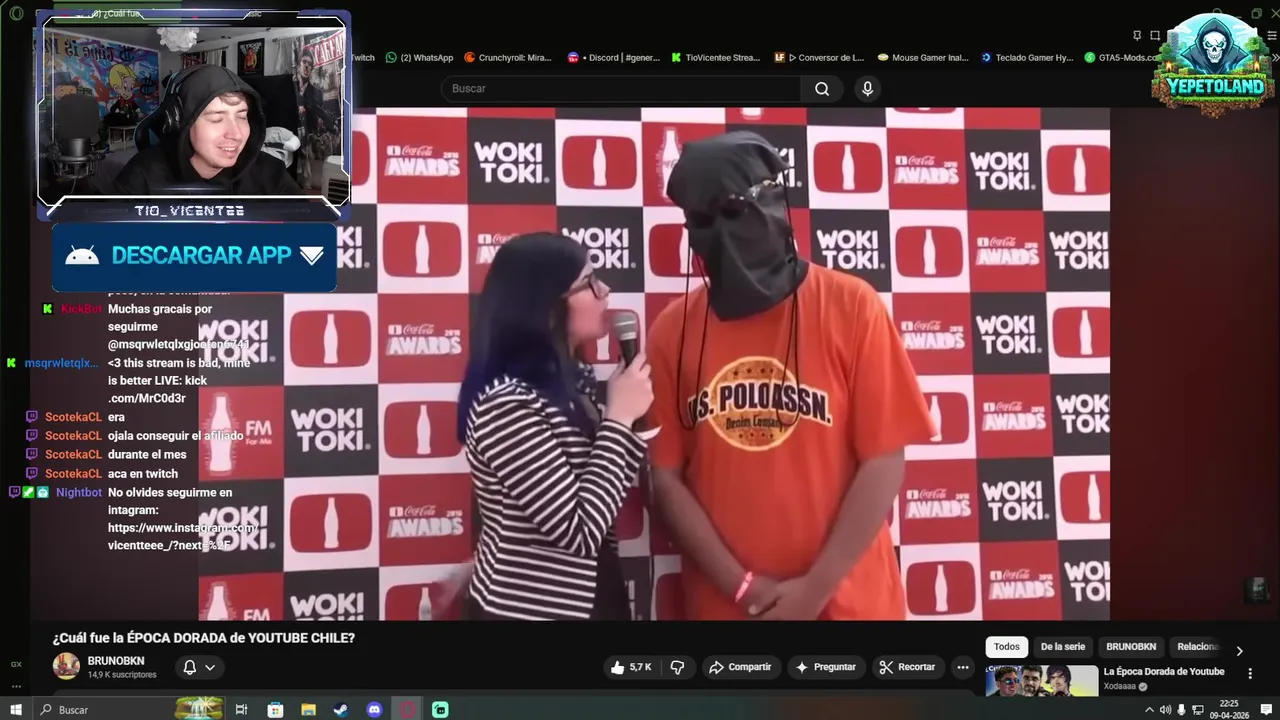The width and height of the screenshot is (1280, 720).
Task: Select the Relacionados filter chip
Action: click(x=1198, y=647)
